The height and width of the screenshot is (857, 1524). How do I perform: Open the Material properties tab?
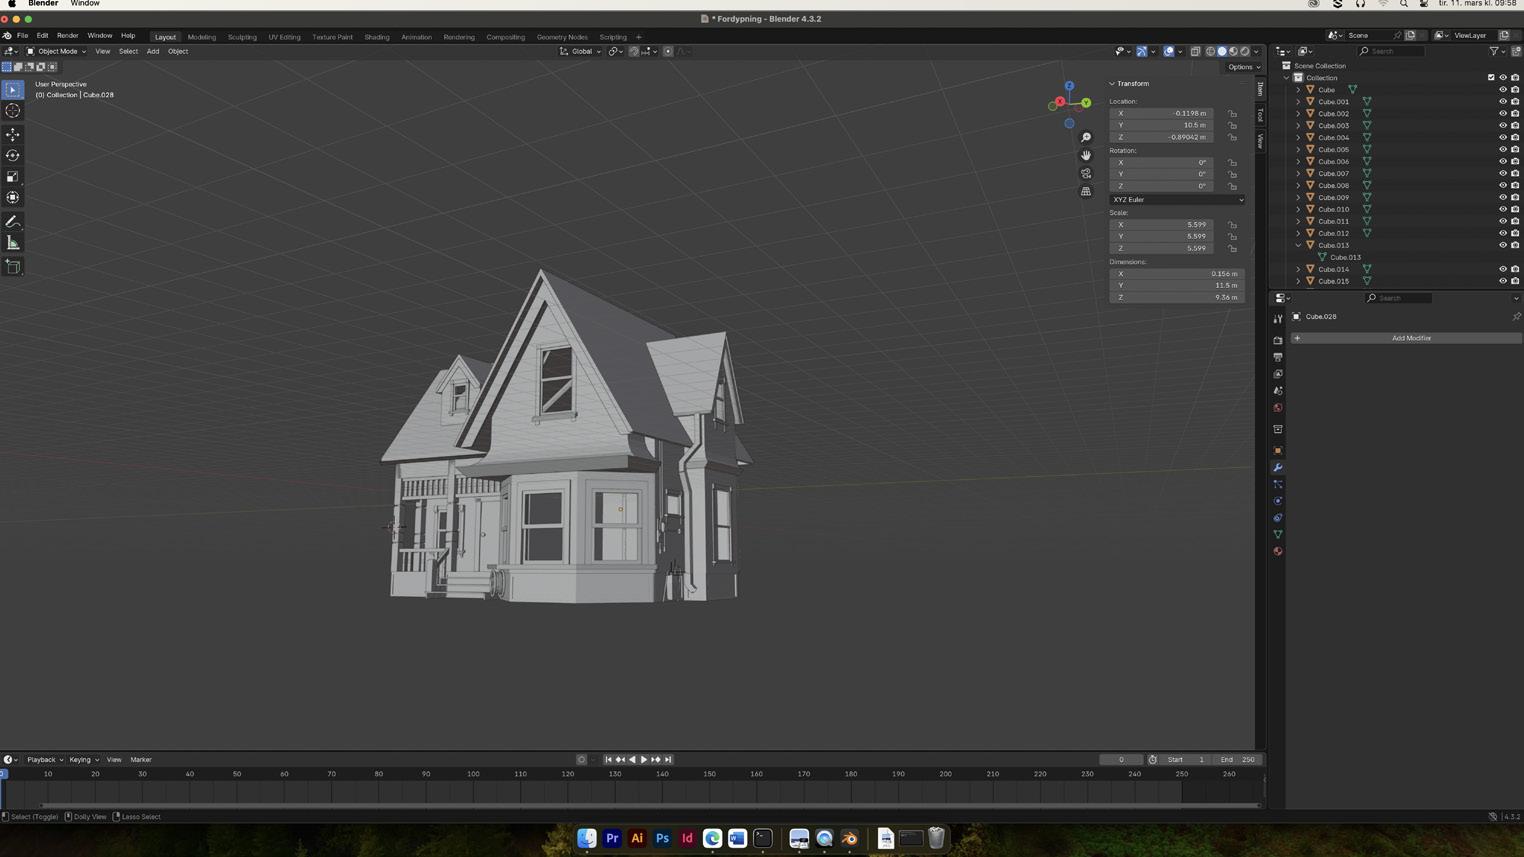point(1278,551)
